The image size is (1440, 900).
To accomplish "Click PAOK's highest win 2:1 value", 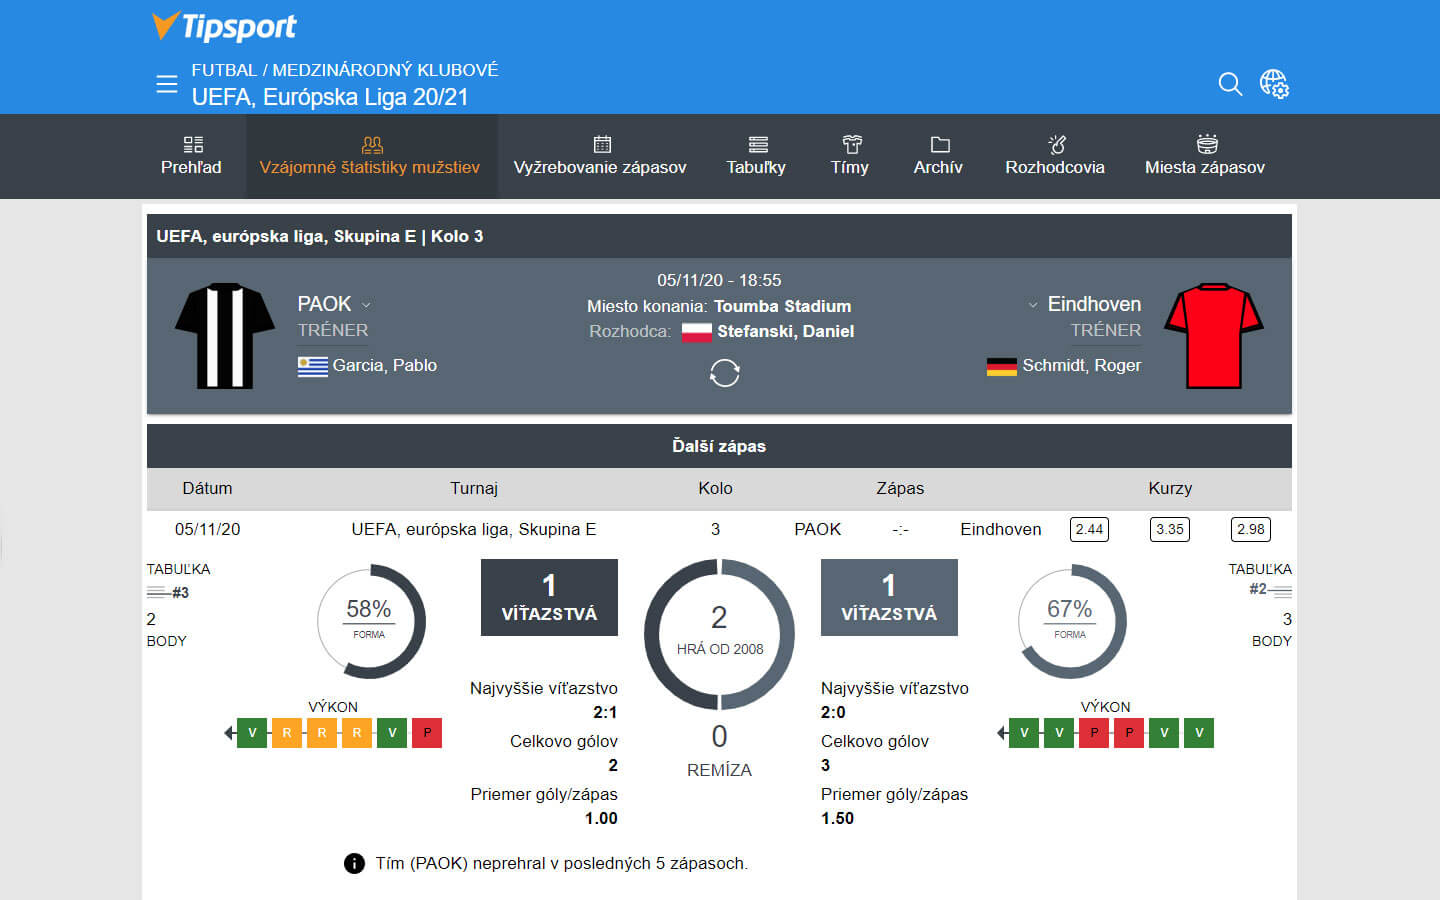I will (605, 712).
